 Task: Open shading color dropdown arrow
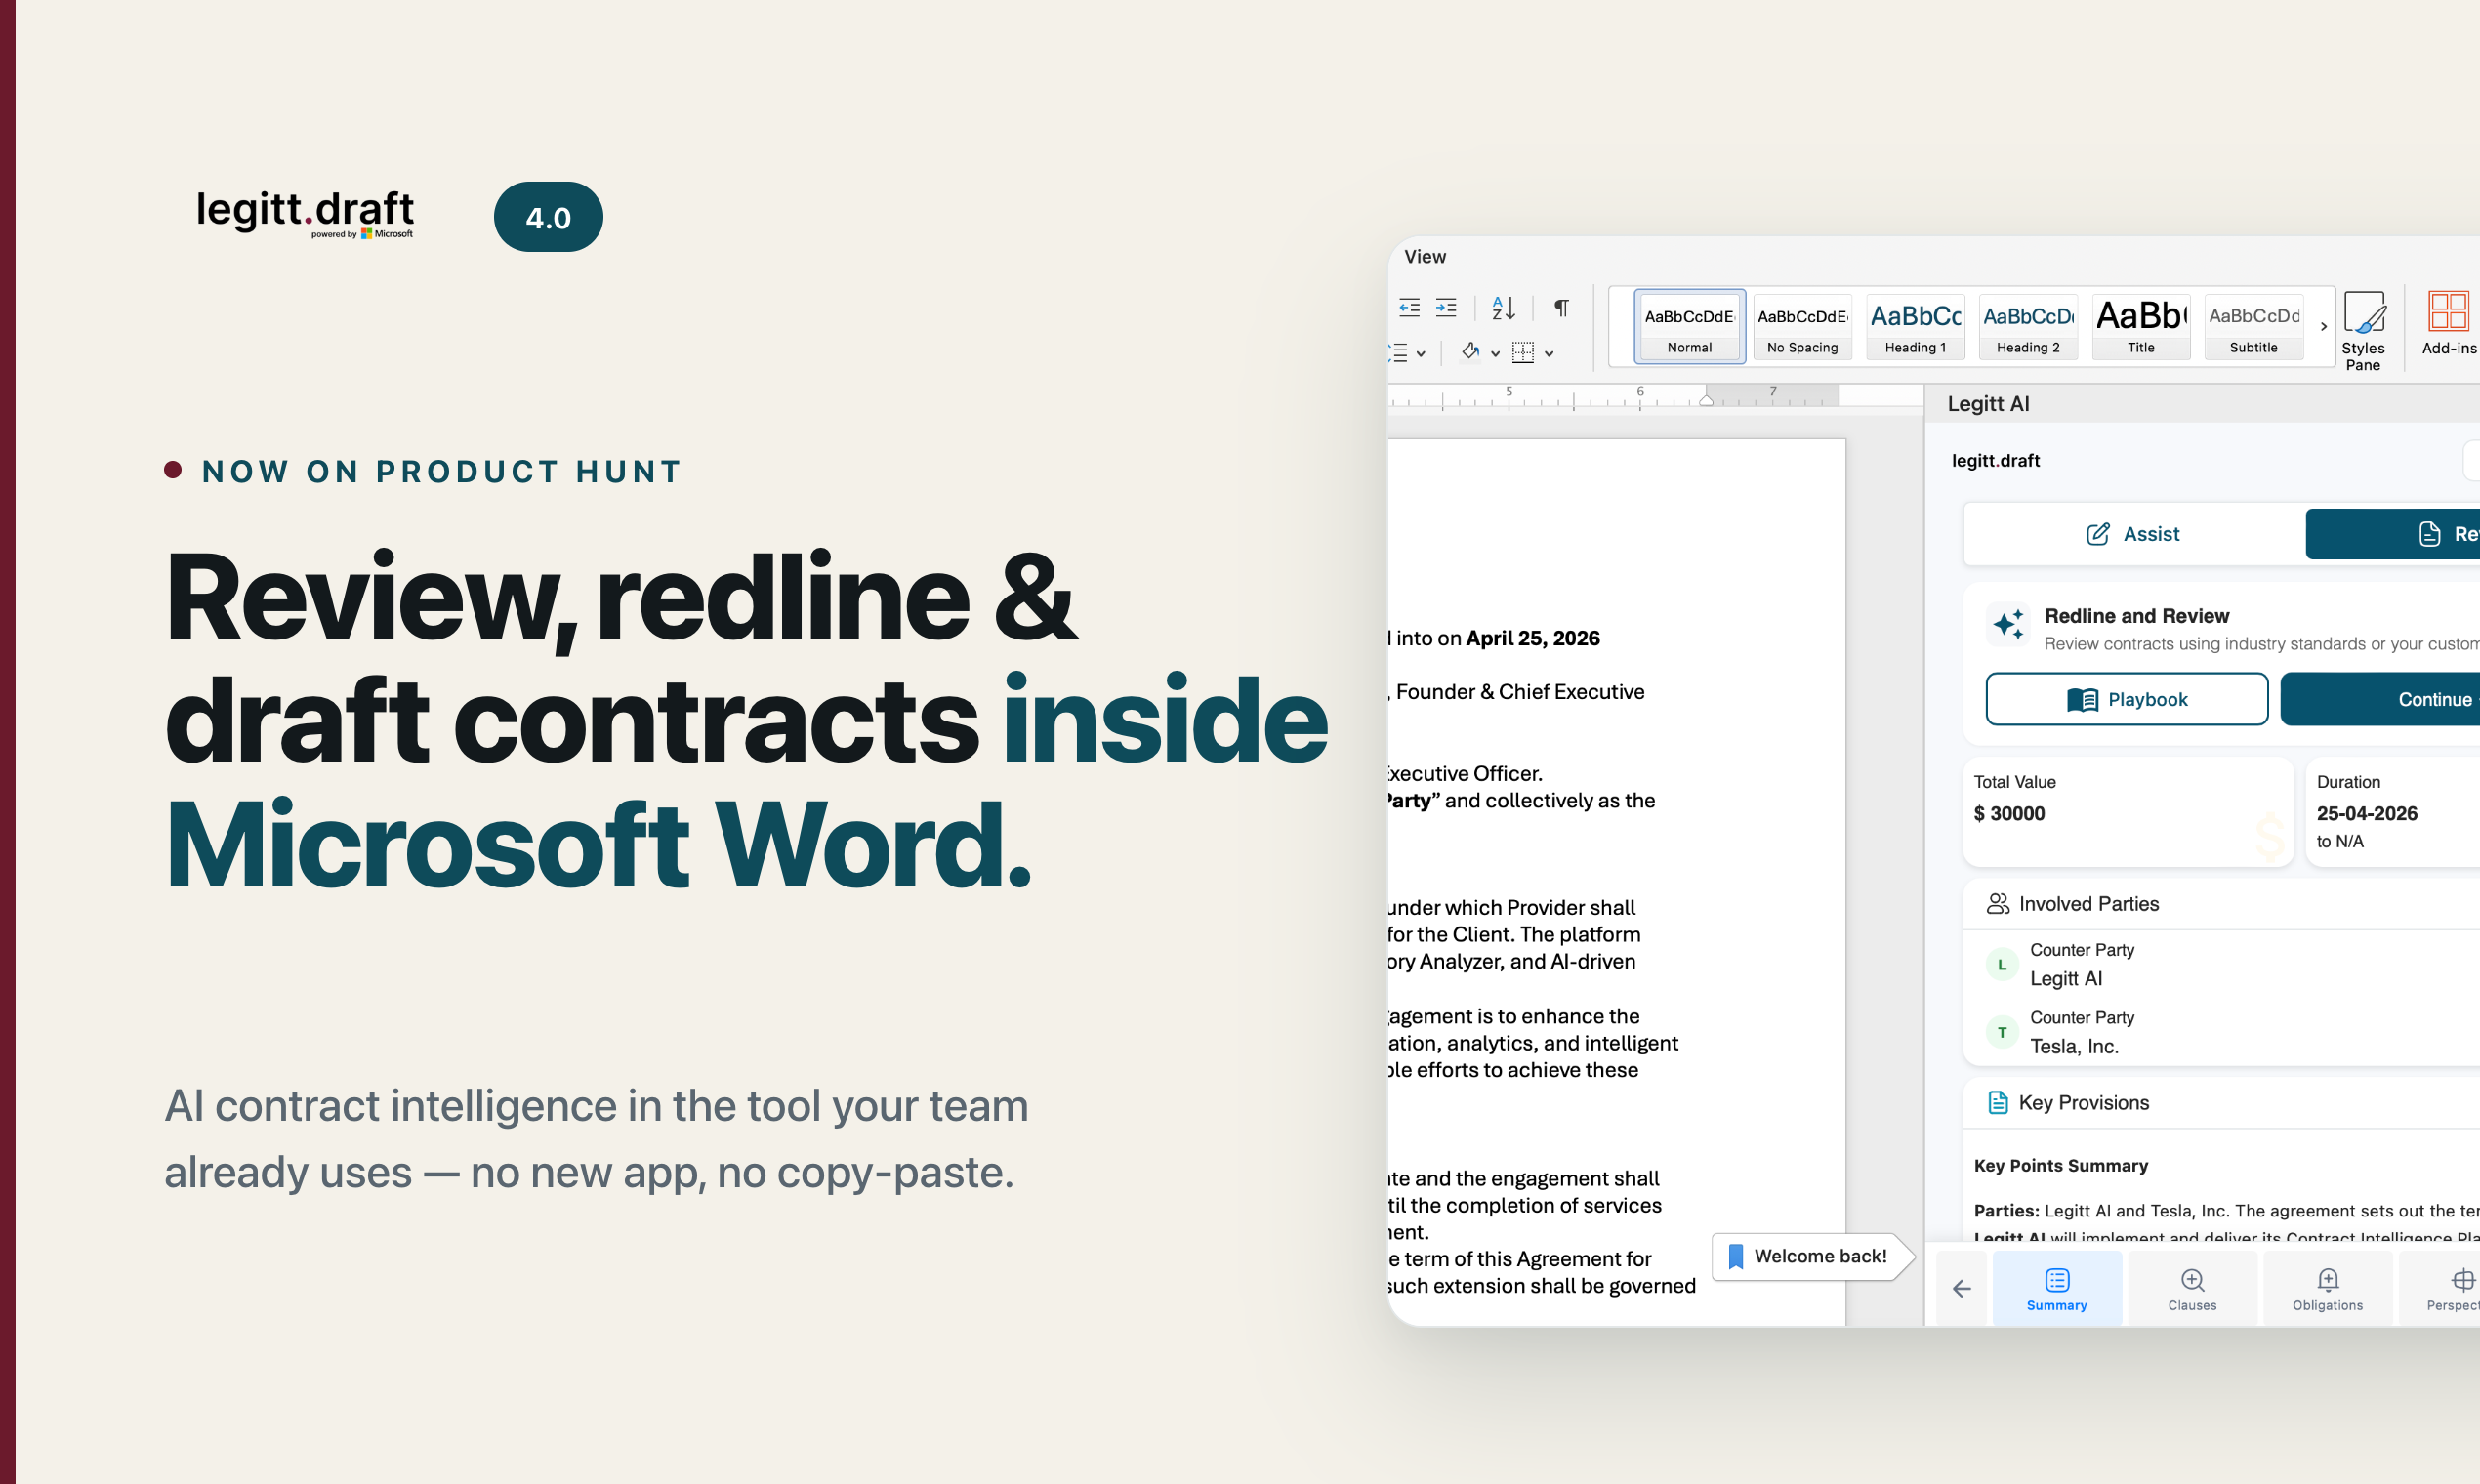[1495, 353]
